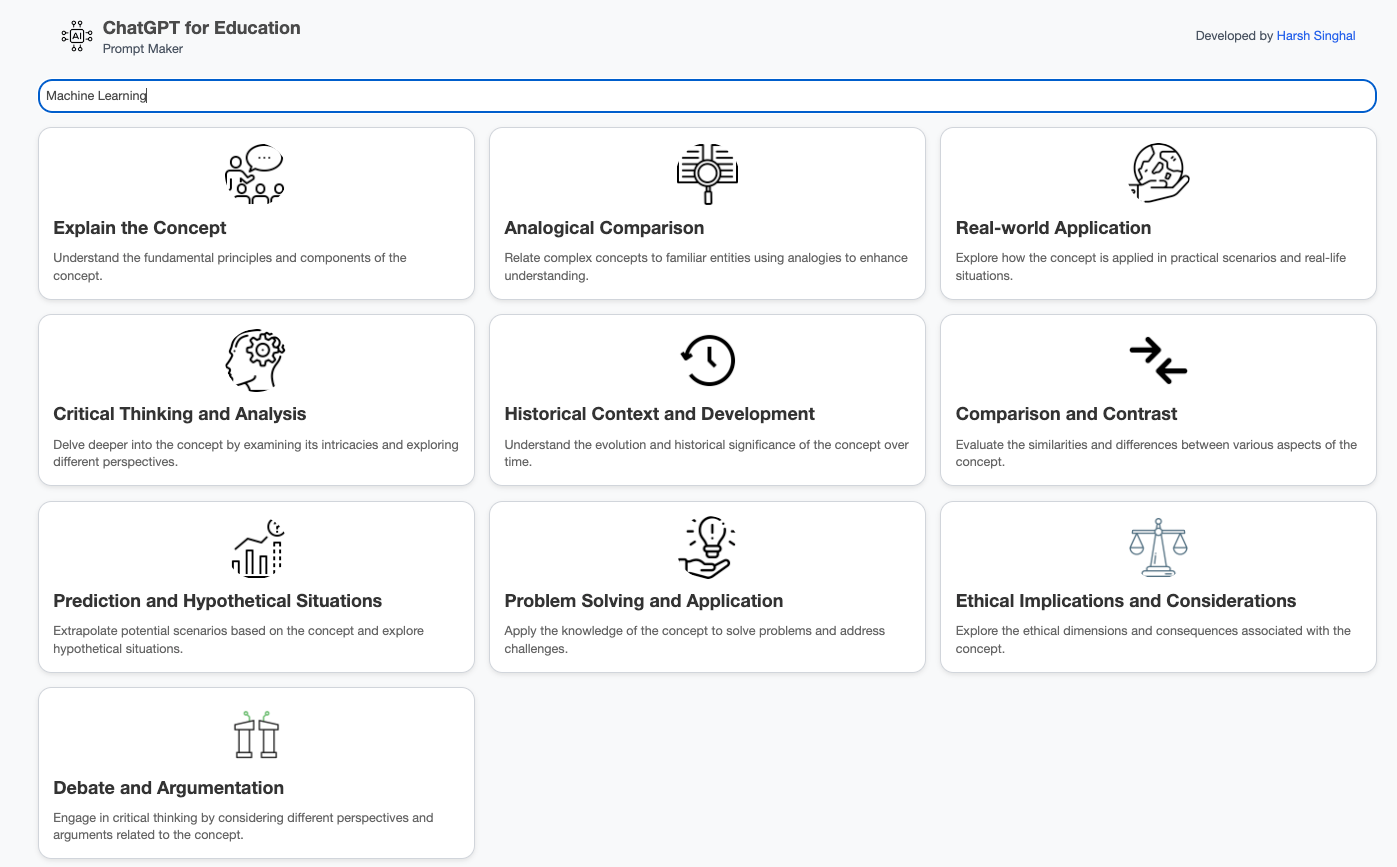Viewport: 1397px width, 867px height.
Task: Click description 'Evaluate the similarities and differences'
Action: [x=1157, y=453]
